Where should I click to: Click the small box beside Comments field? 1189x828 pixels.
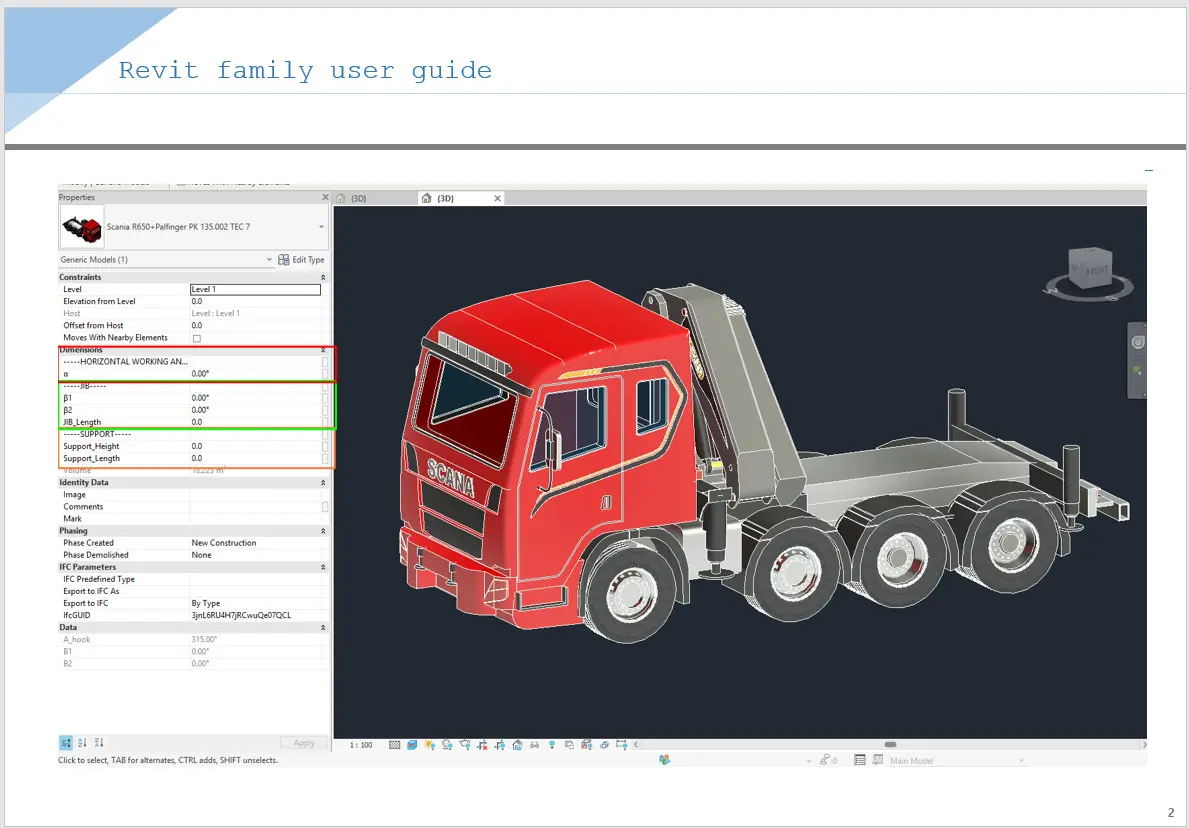(325, 507)
